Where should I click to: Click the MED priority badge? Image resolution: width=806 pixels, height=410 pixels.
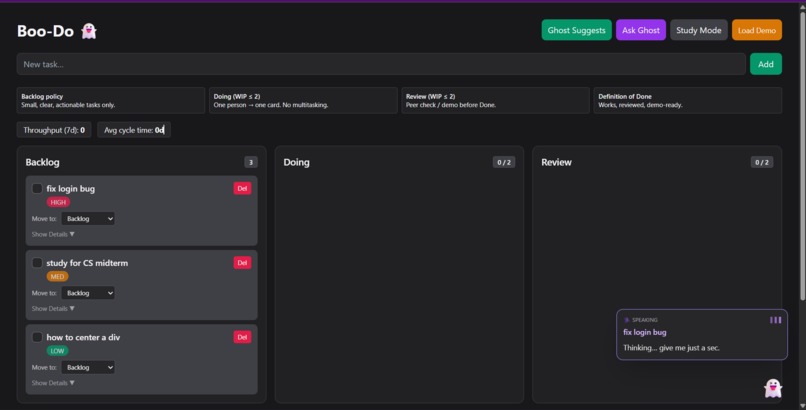coord(57,277)
